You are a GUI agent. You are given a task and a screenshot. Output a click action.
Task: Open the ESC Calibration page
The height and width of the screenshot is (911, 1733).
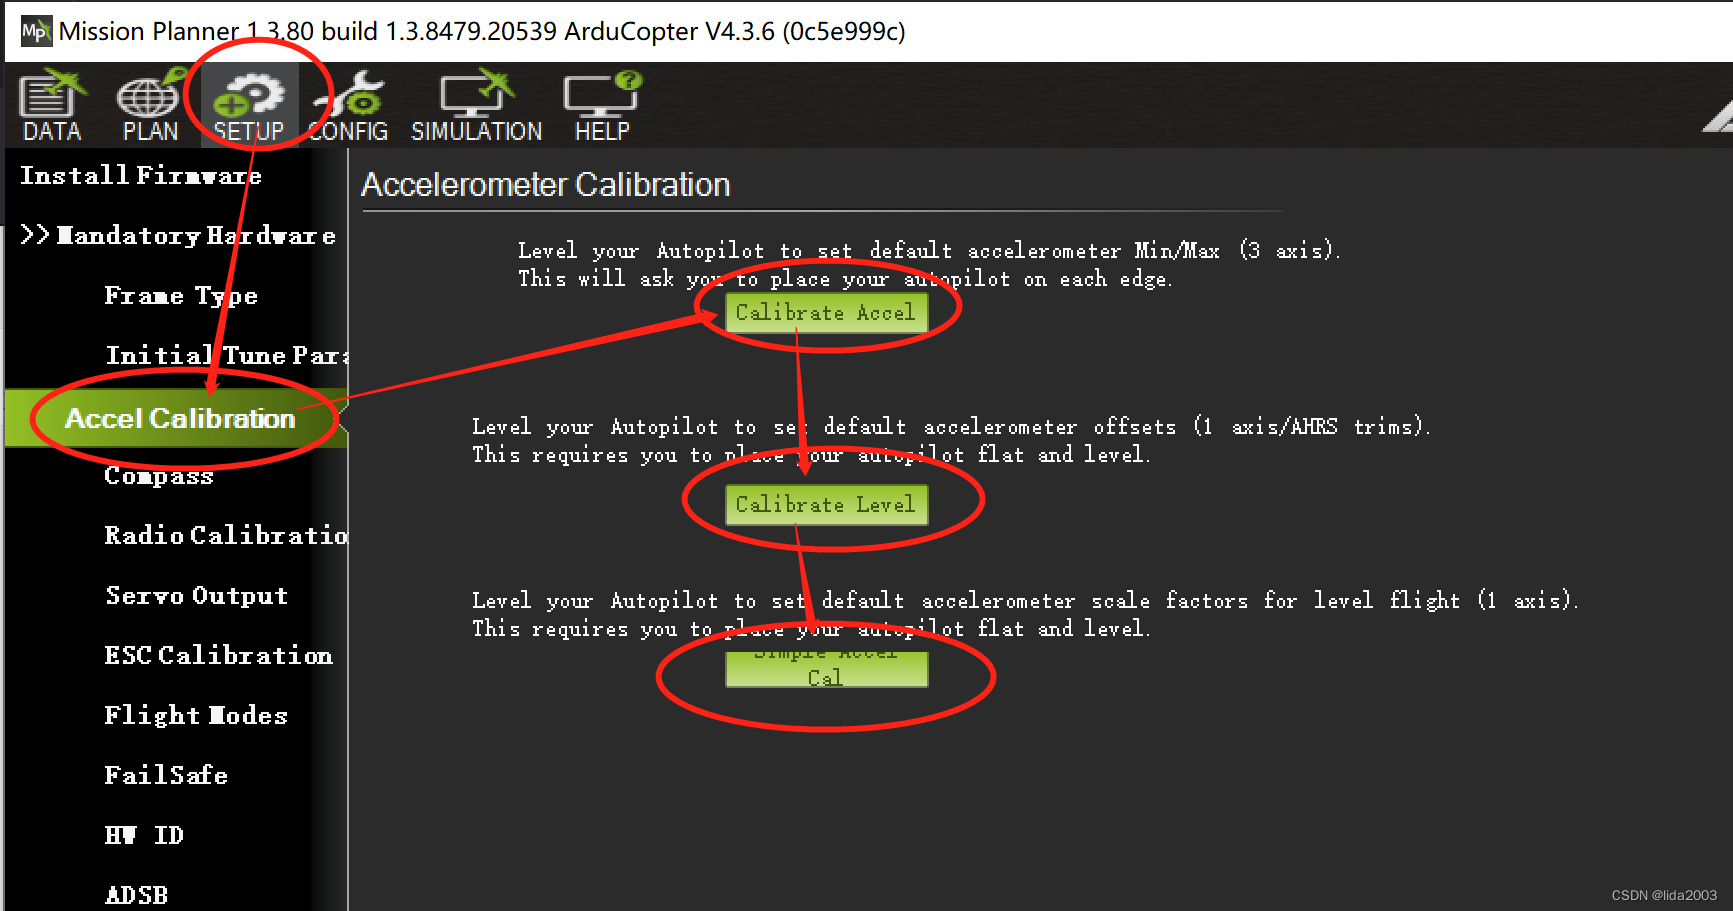click(219, 656)
